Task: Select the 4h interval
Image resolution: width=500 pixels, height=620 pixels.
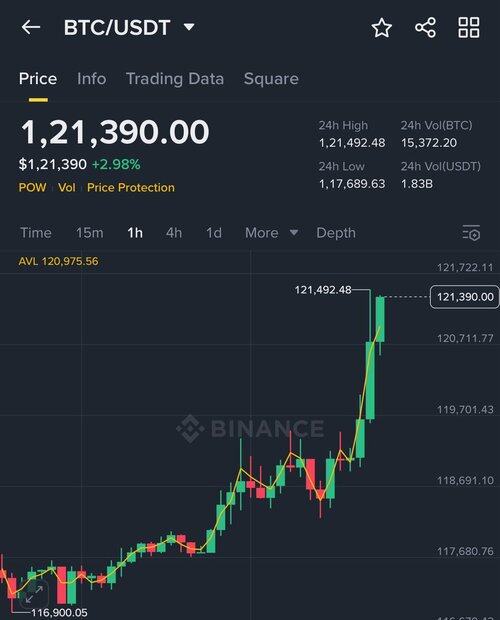Action: tap(174, 233)
